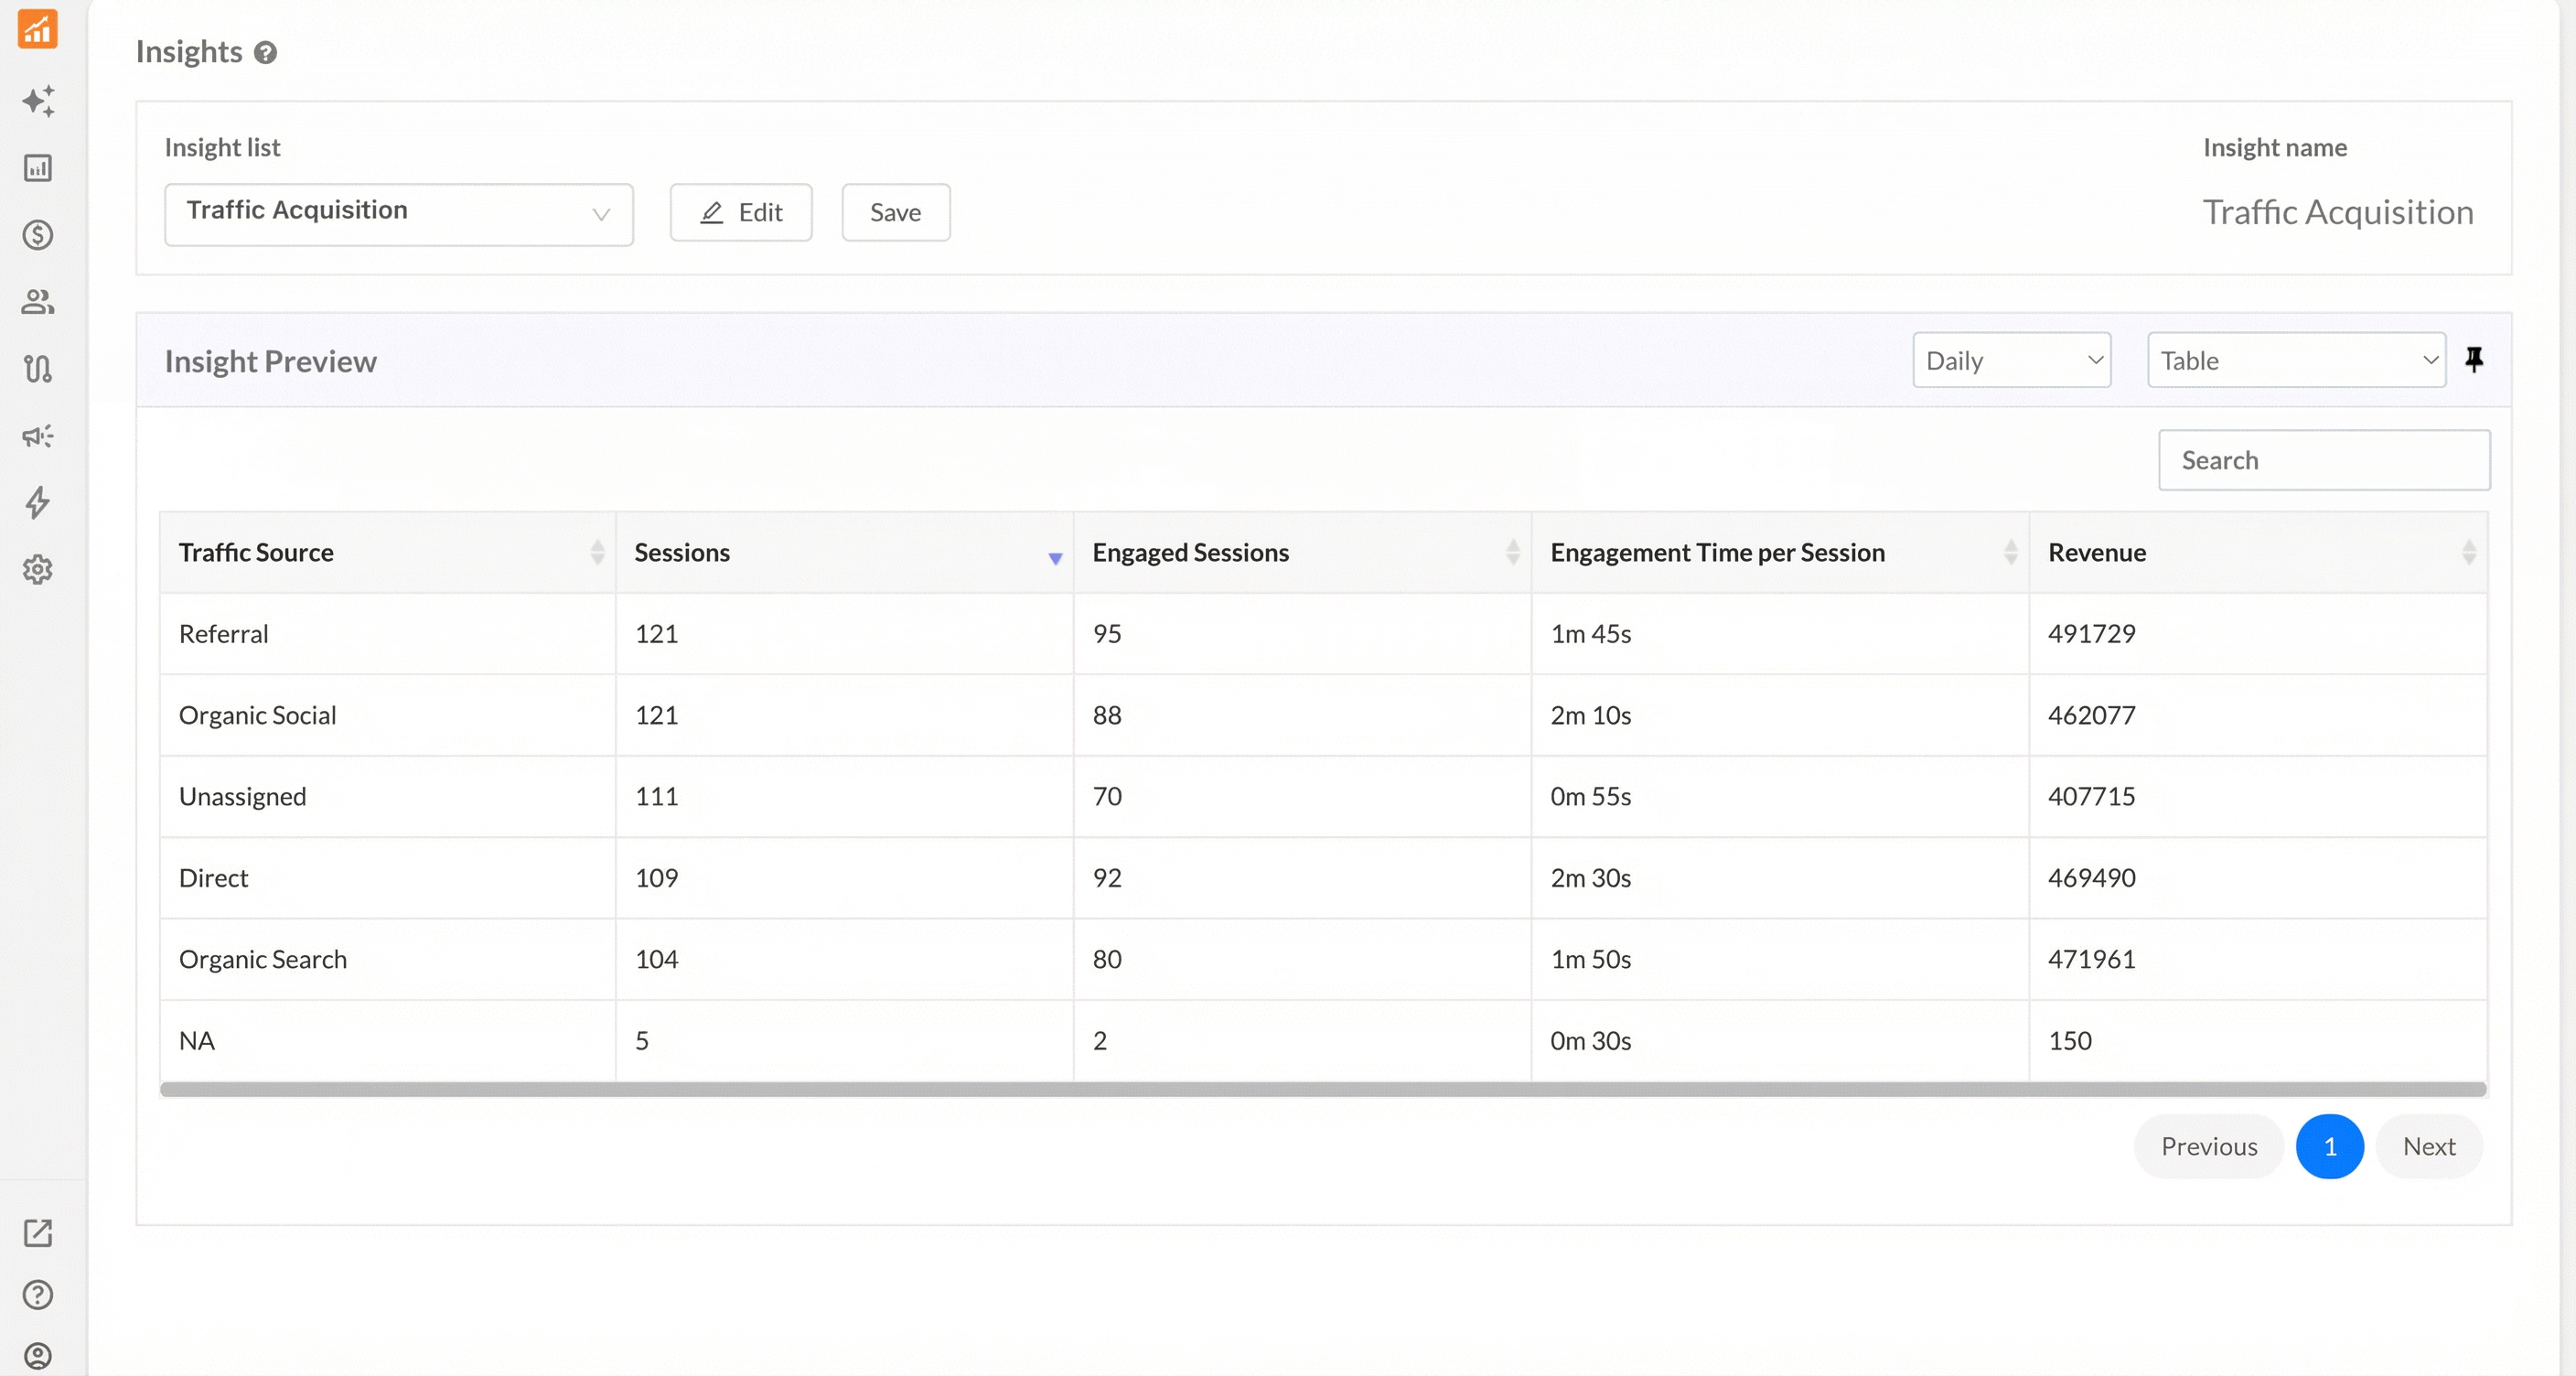Sort by Traffic Source column
The height and width of the screenshot is (1376, 2576).
click(596, 552)
